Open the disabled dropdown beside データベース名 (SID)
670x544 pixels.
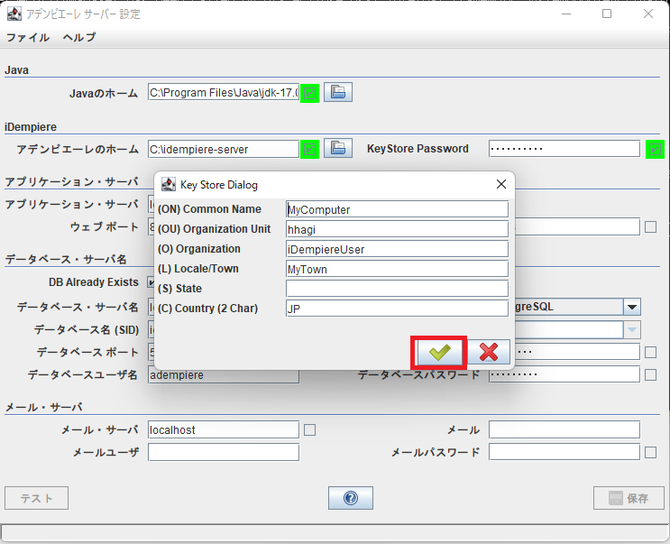(632, 329)
